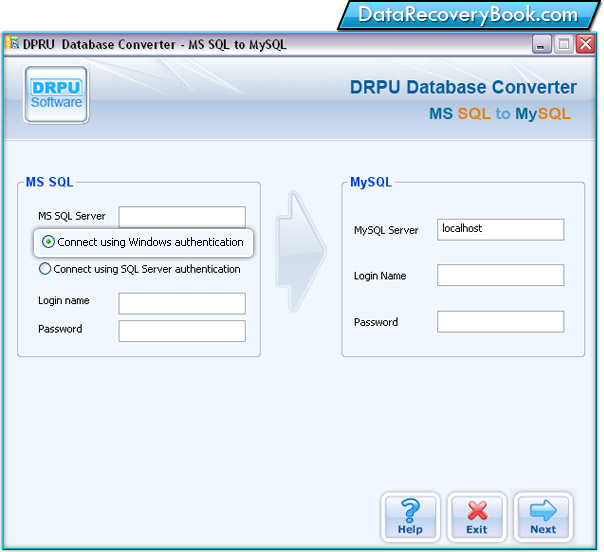Click the MySQL Server field containing localhost
Image resolution: width=604 pixels, height=552 pixels.
click(500, 230)
